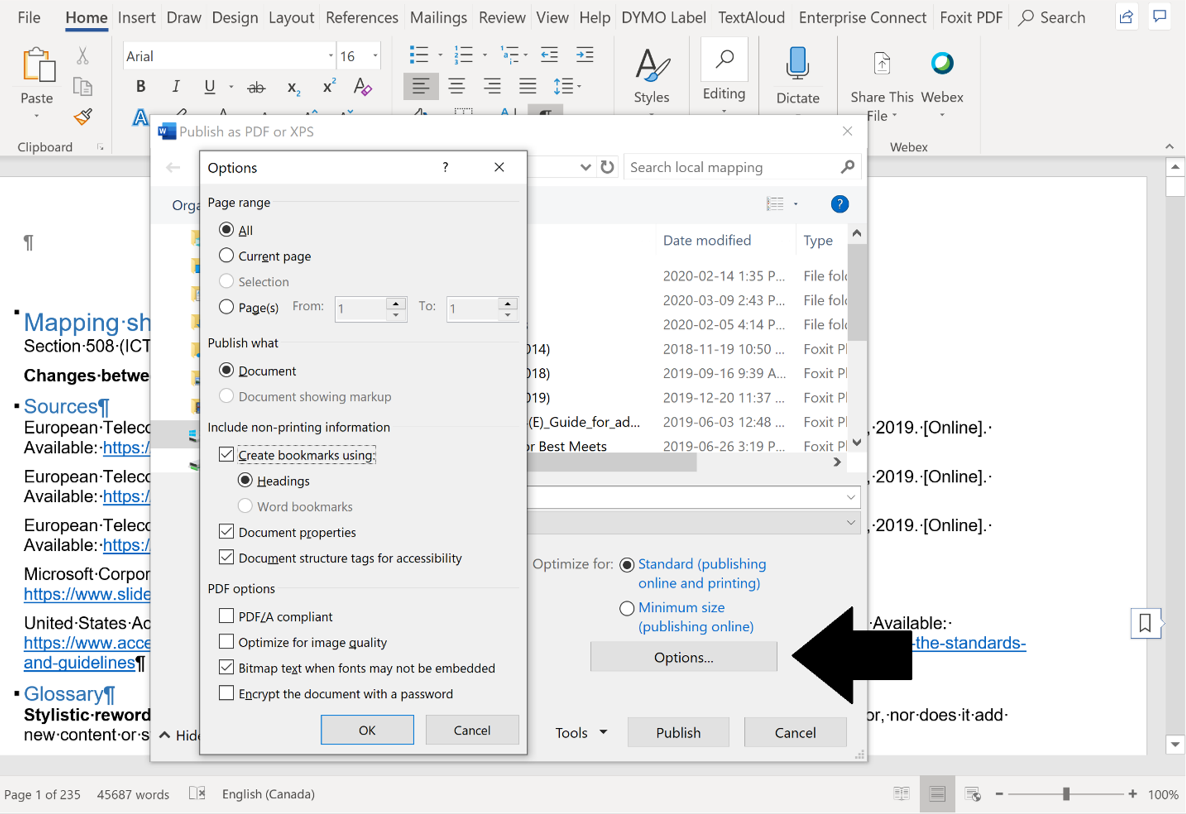Toggle subscript formatting

point(292,87)
